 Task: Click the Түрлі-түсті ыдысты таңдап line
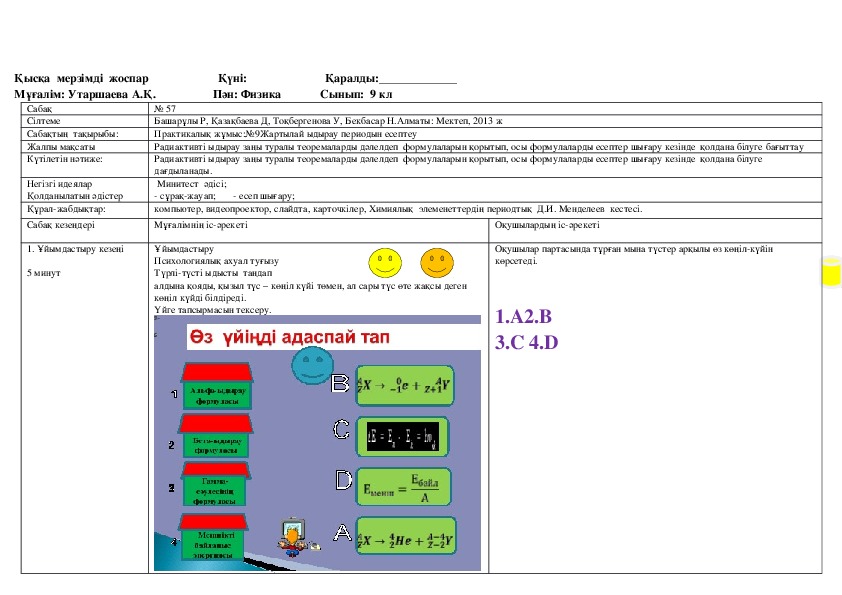[213, 273]
